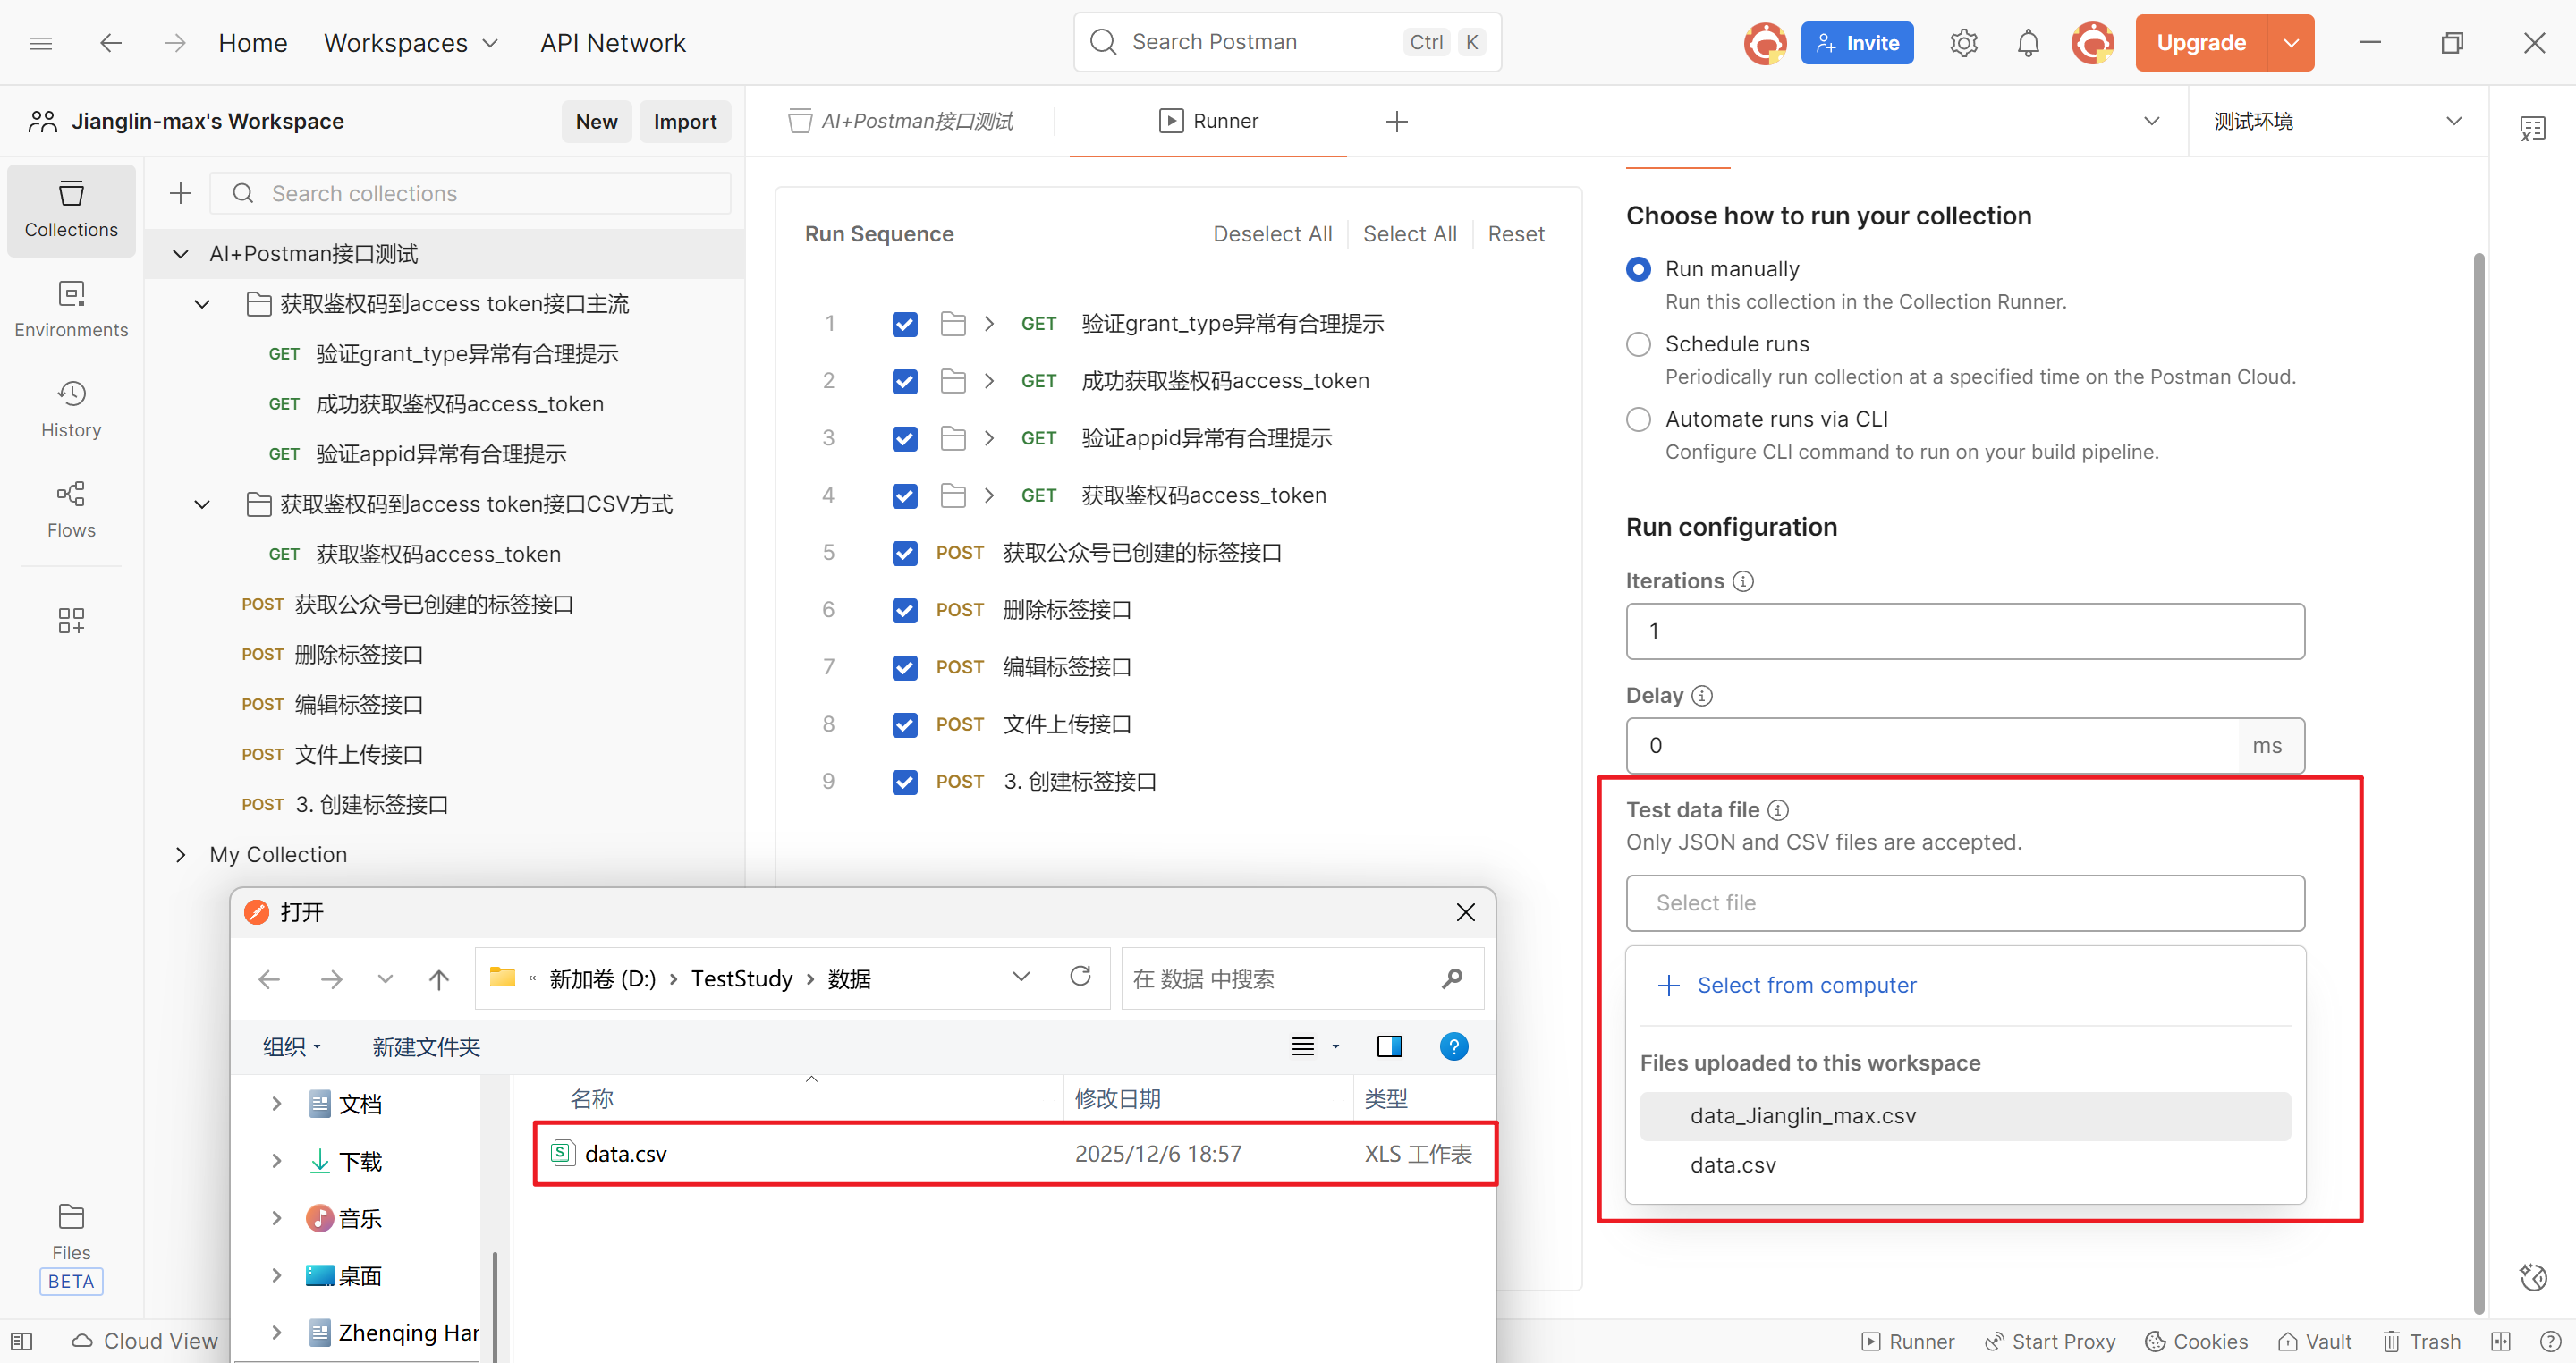Open Flows sidebar panel

pos(71,510)
